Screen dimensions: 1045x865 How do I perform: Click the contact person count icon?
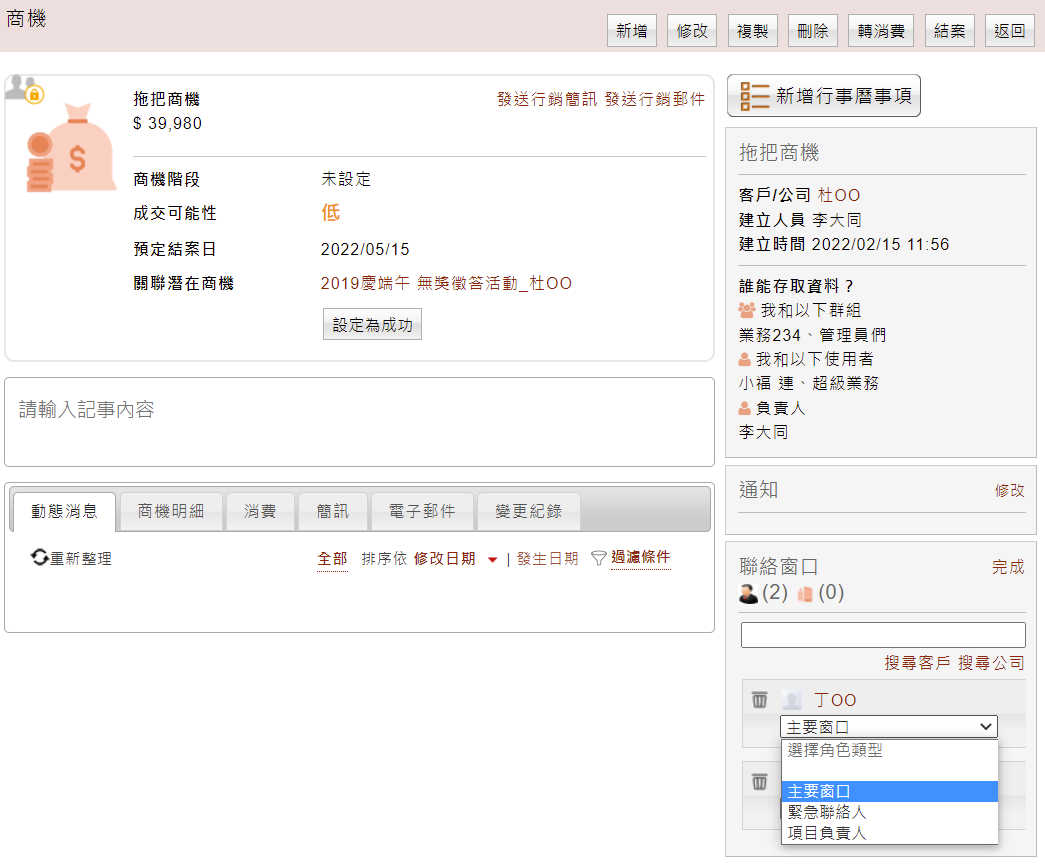point(748,593)
